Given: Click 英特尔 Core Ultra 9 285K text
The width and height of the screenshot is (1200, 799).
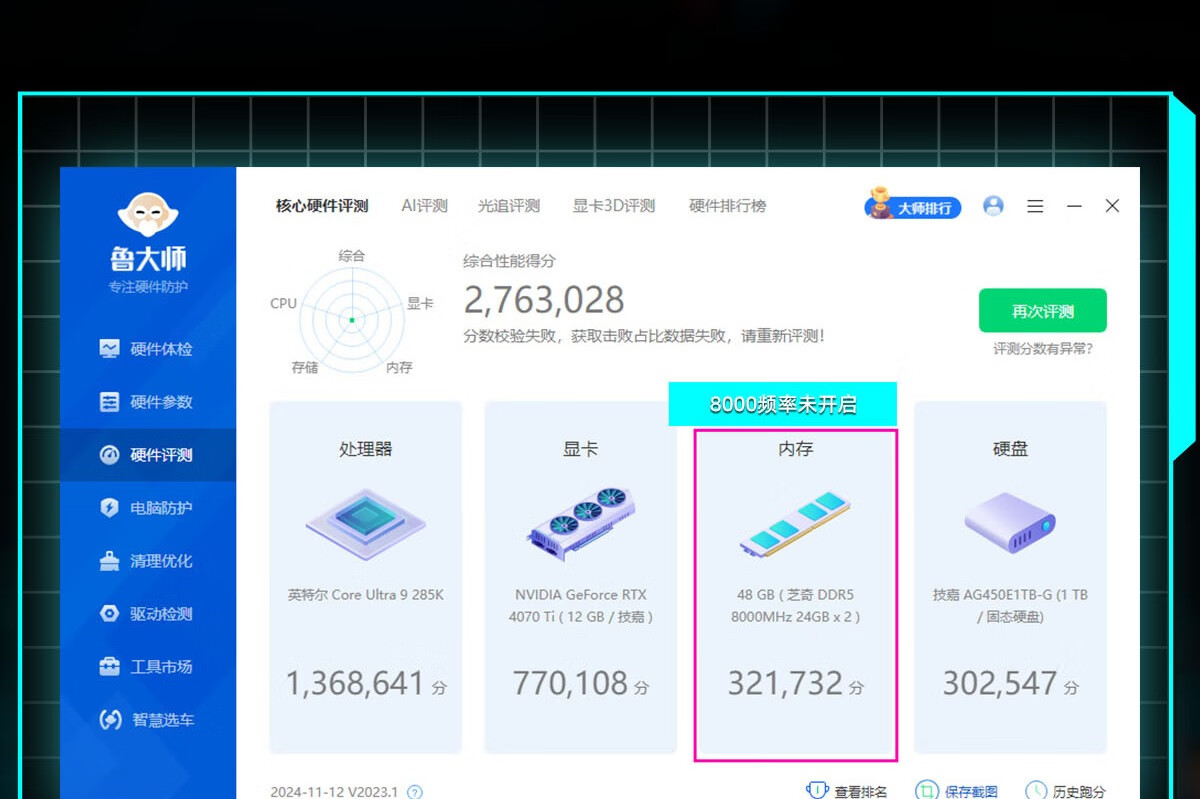Looking at the screenshot, I should (x=366, y=594).
